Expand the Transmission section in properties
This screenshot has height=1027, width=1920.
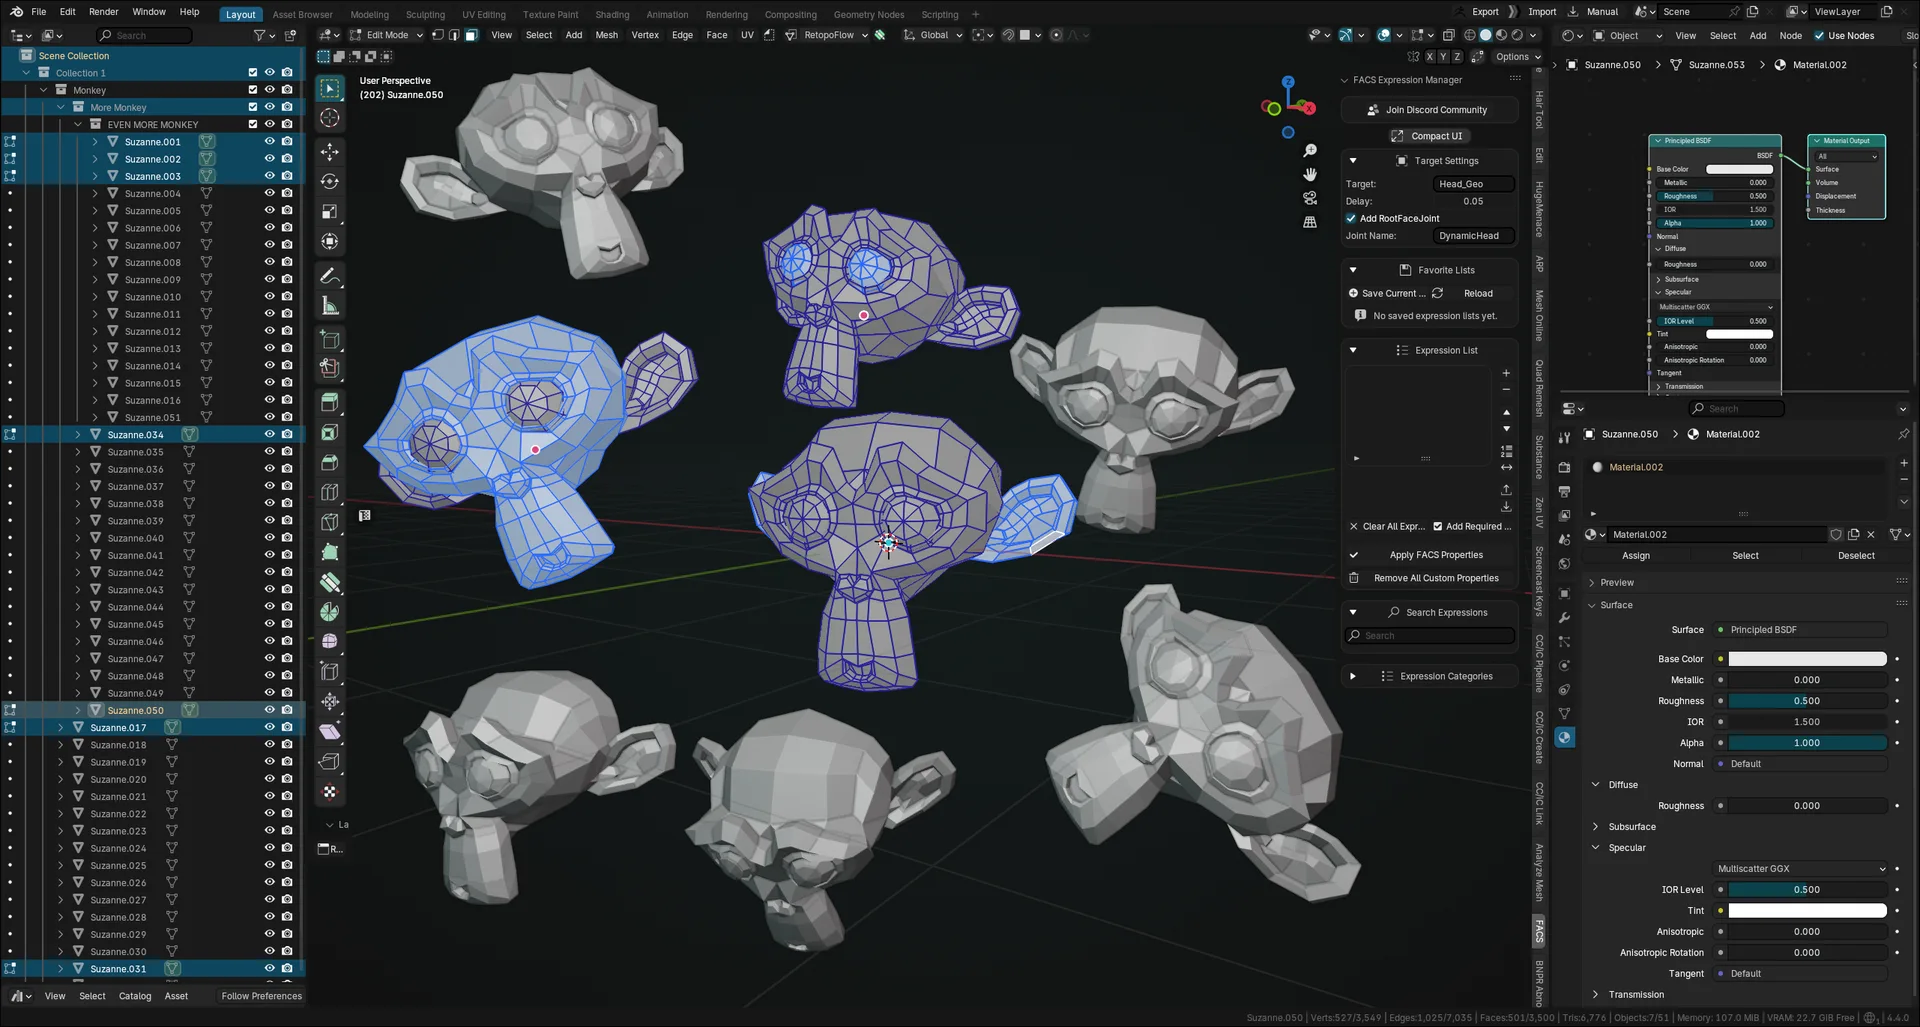pyautogui.click(x=1595, y=995)
